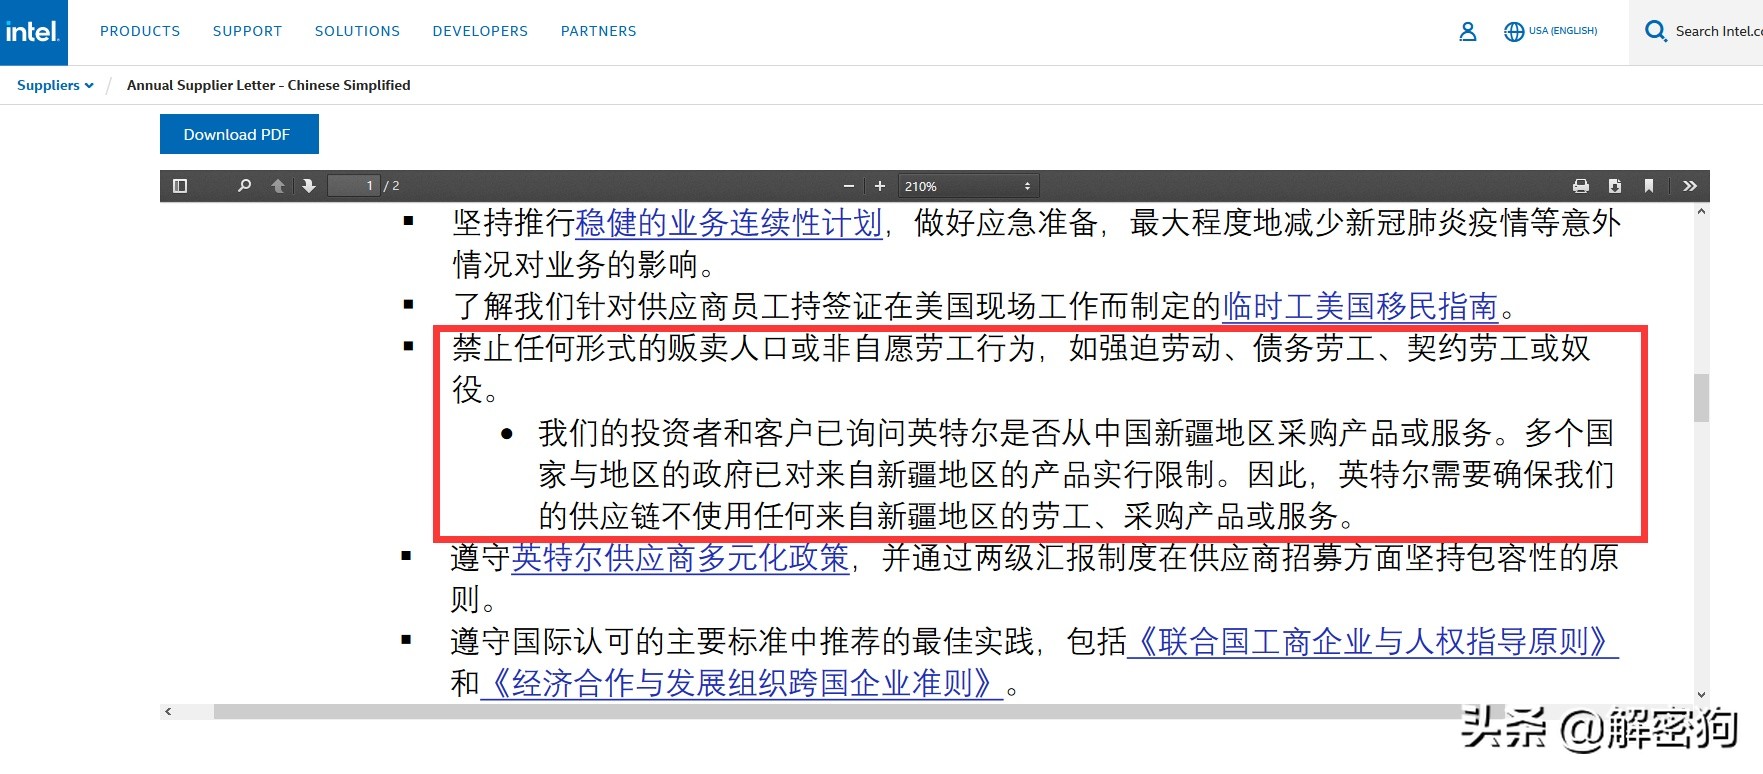Open the PRODUCTS menu
This screenshot has height=774, width=1763.
(140, 31)
